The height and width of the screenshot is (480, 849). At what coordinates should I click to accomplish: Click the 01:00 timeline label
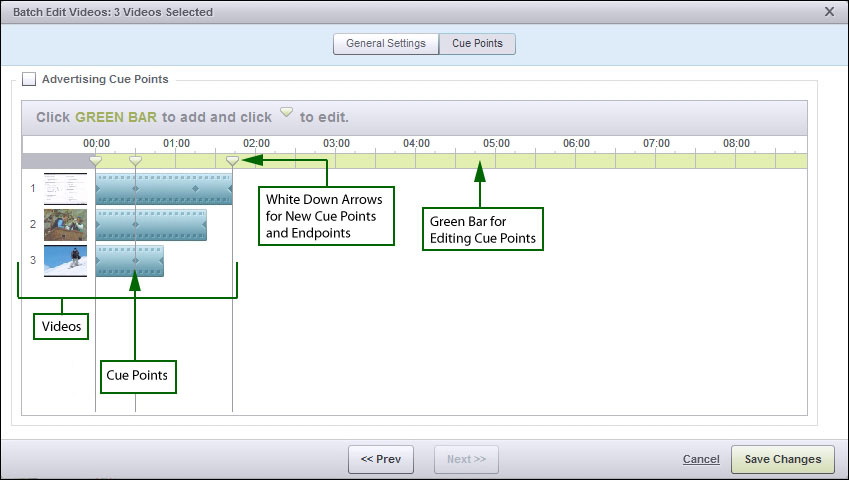[x=177, y=143]
